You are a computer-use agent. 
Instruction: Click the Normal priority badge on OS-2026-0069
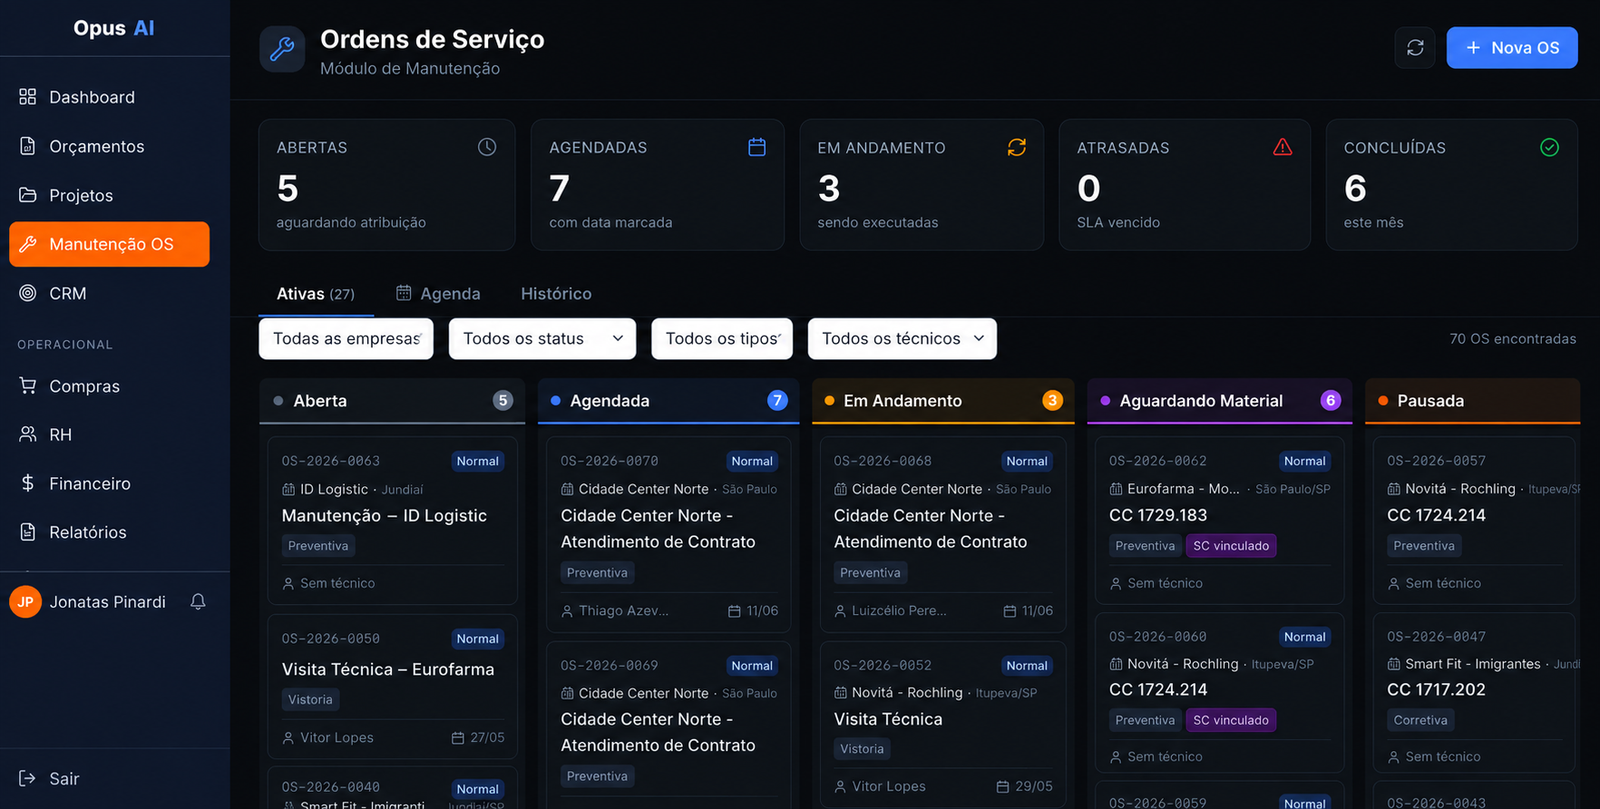pos(752,666)
